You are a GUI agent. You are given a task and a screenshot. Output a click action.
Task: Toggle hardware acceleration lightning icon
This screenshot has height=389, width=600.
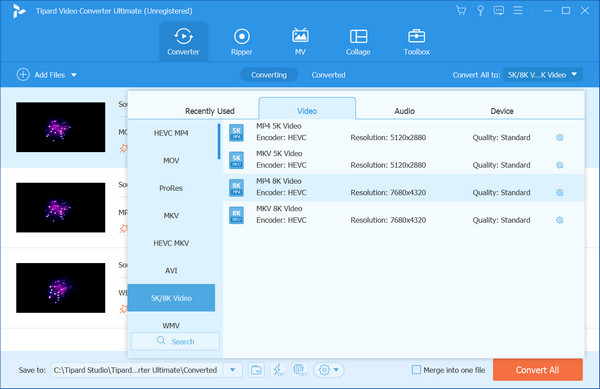click(x=278, y=370)
